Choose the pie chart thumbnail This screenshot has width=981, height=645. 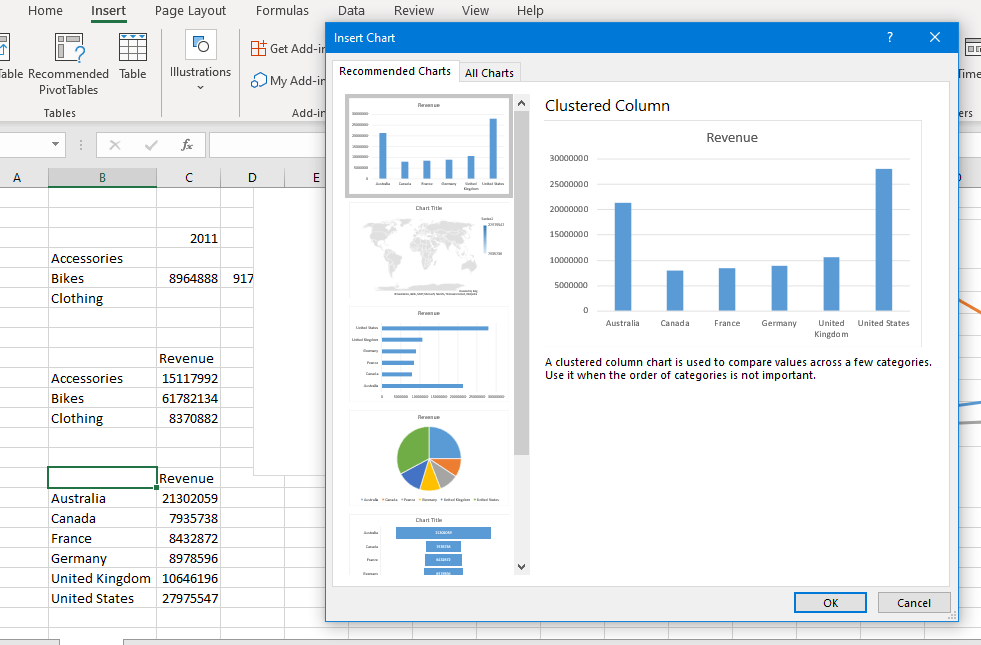coord(428,457)
